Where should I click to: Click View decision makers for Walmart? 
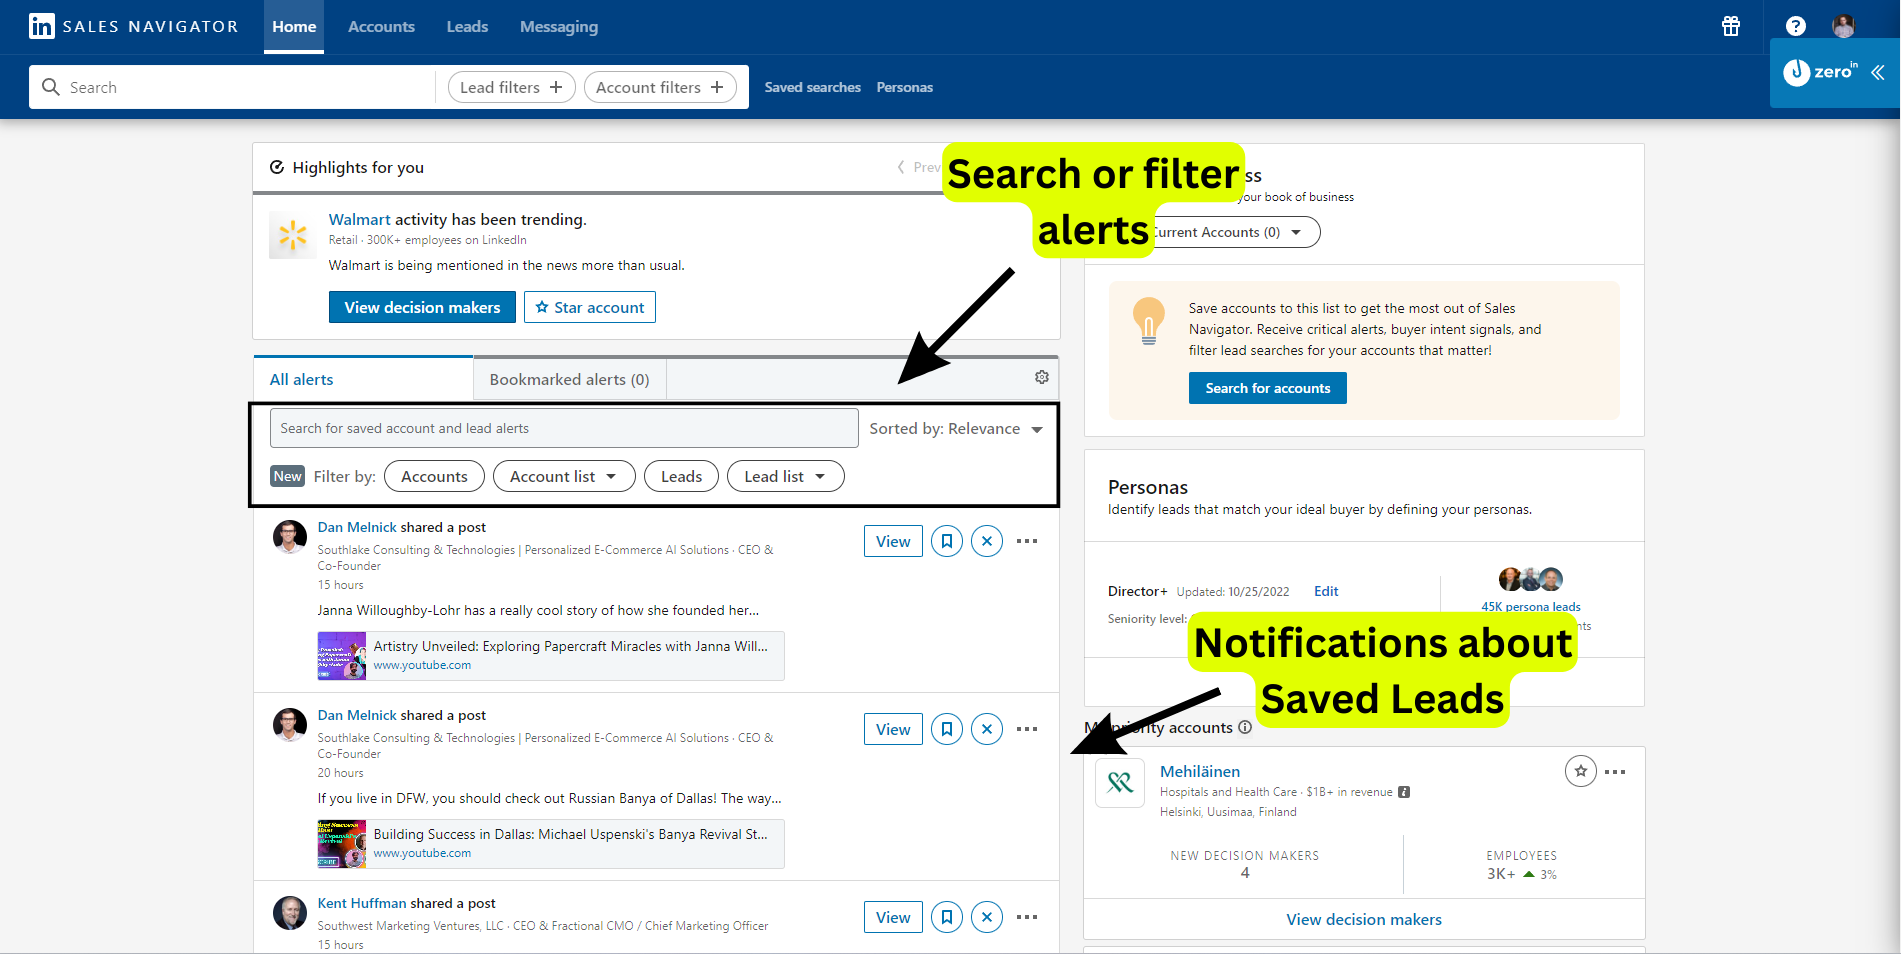(422, 307)
